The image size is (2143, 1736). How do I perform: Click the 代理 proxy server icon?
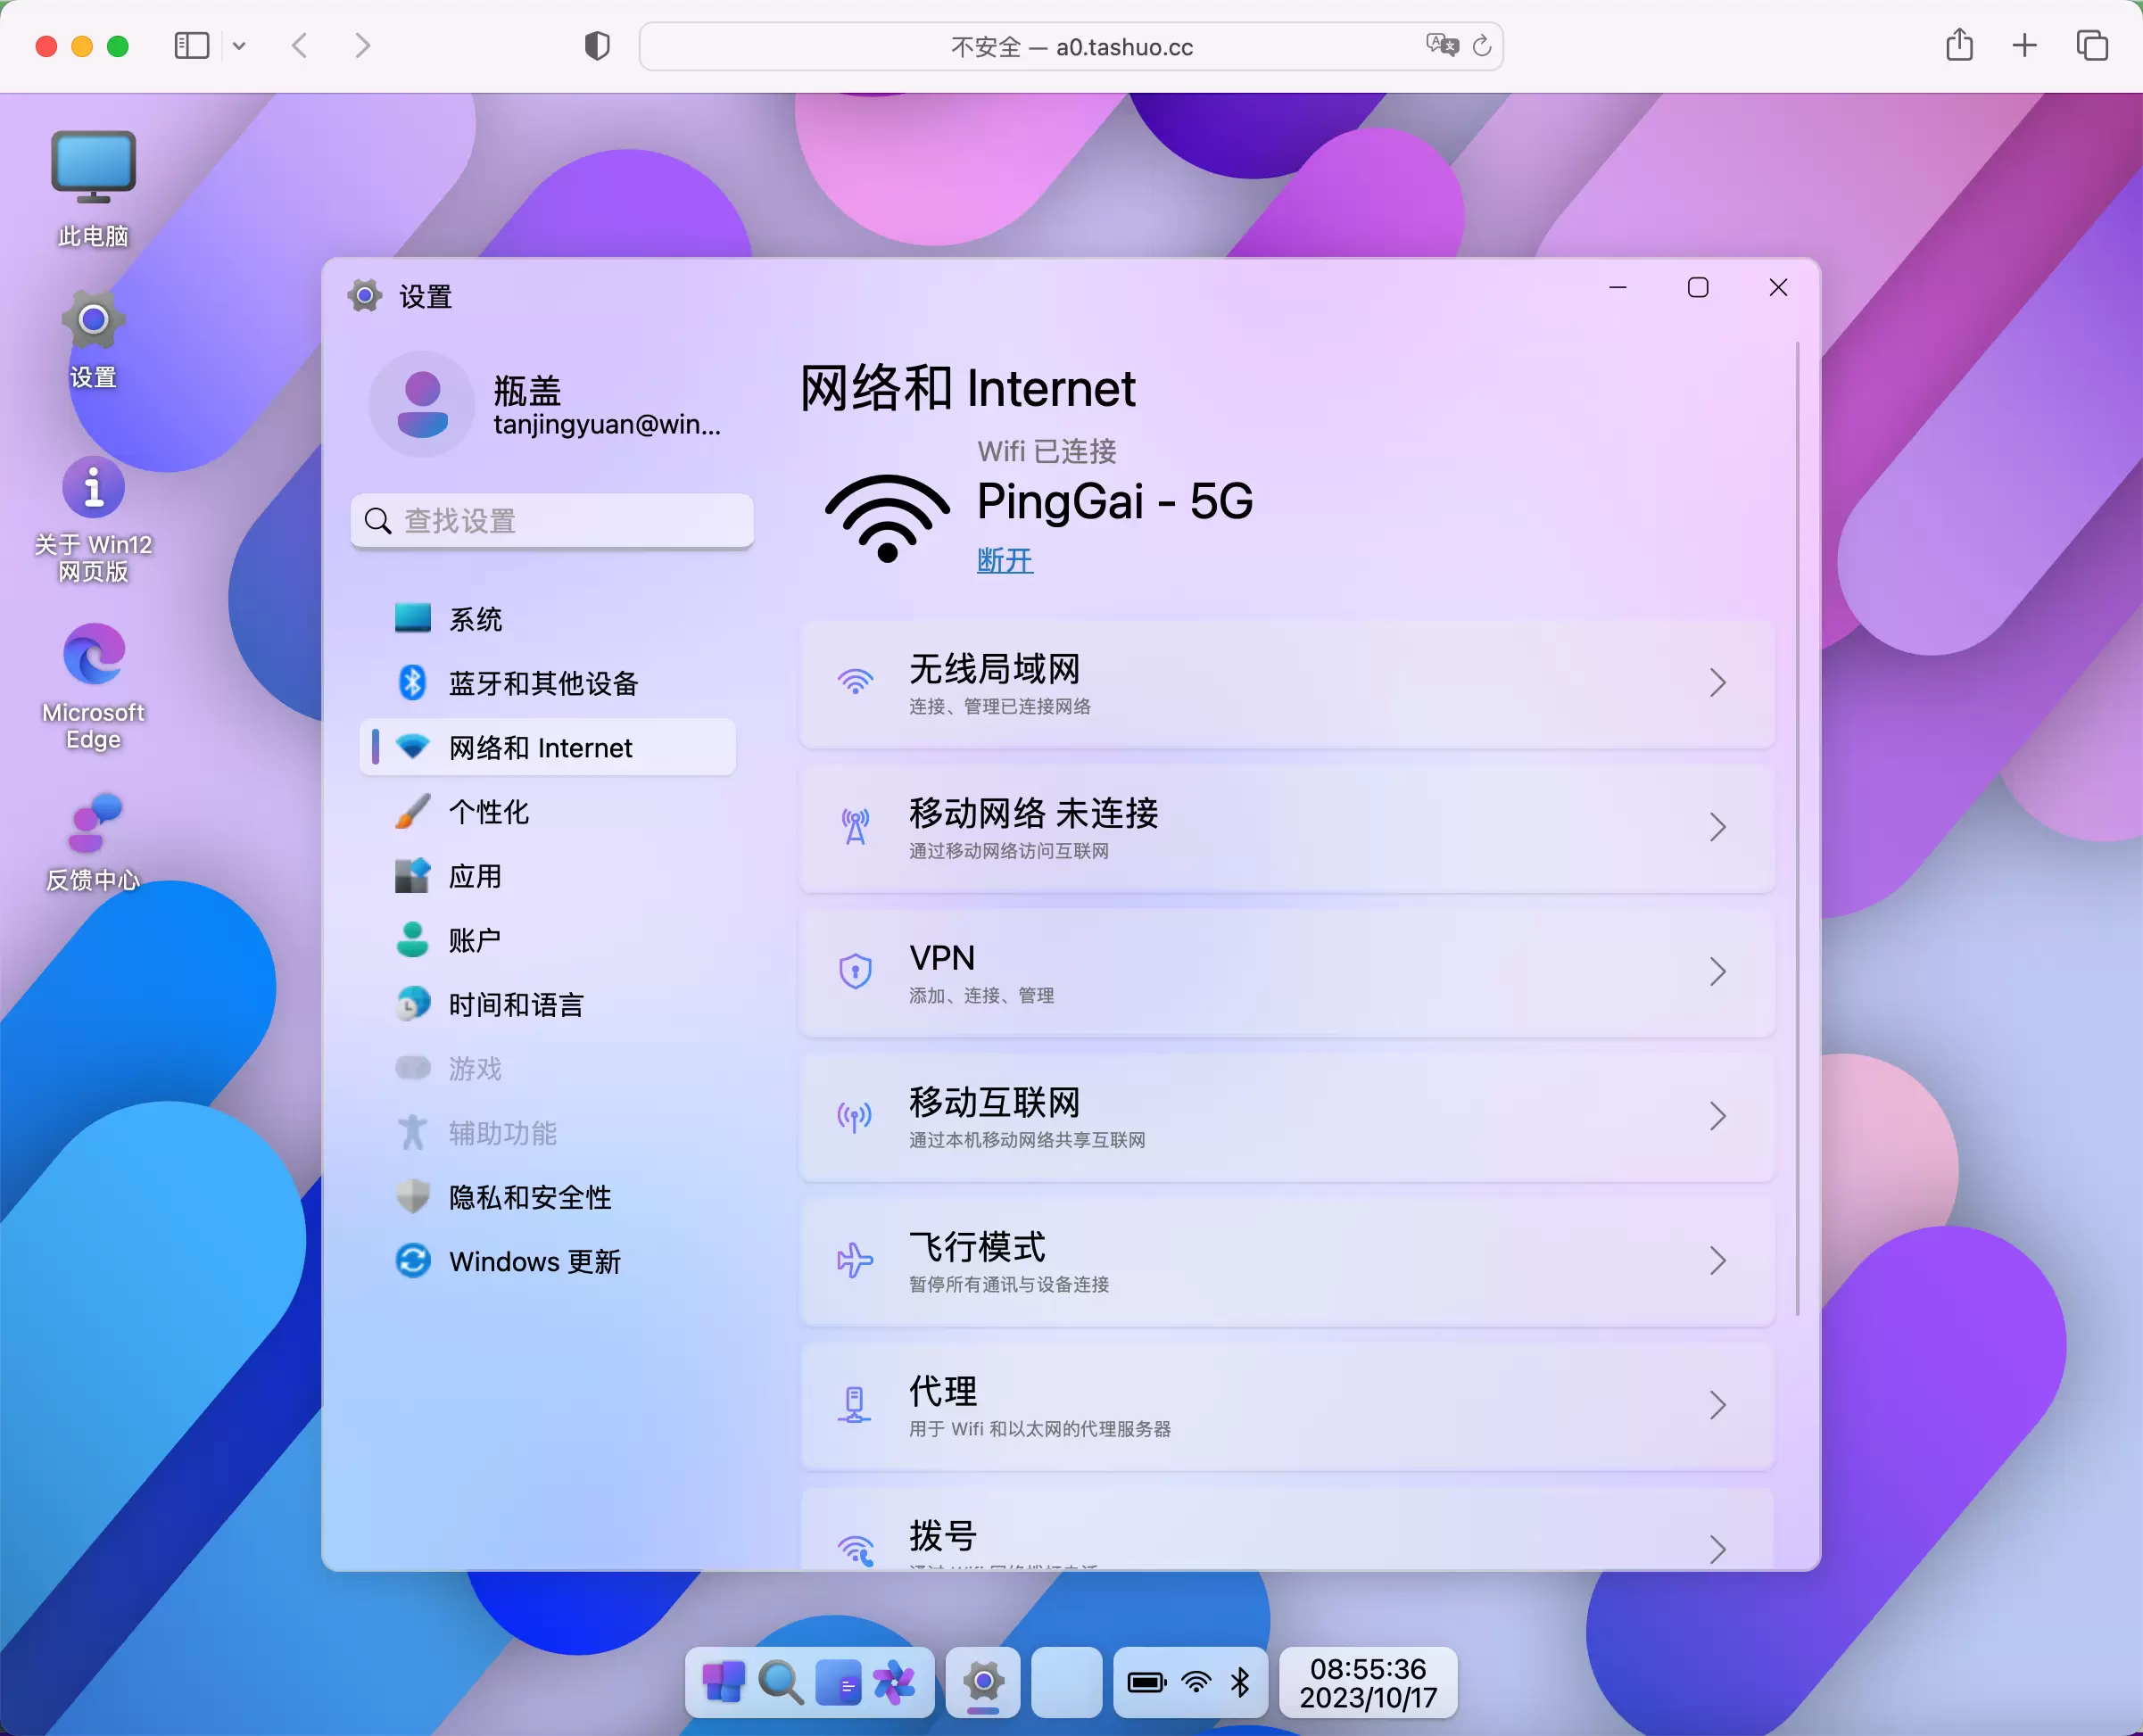click(854, 1404)
